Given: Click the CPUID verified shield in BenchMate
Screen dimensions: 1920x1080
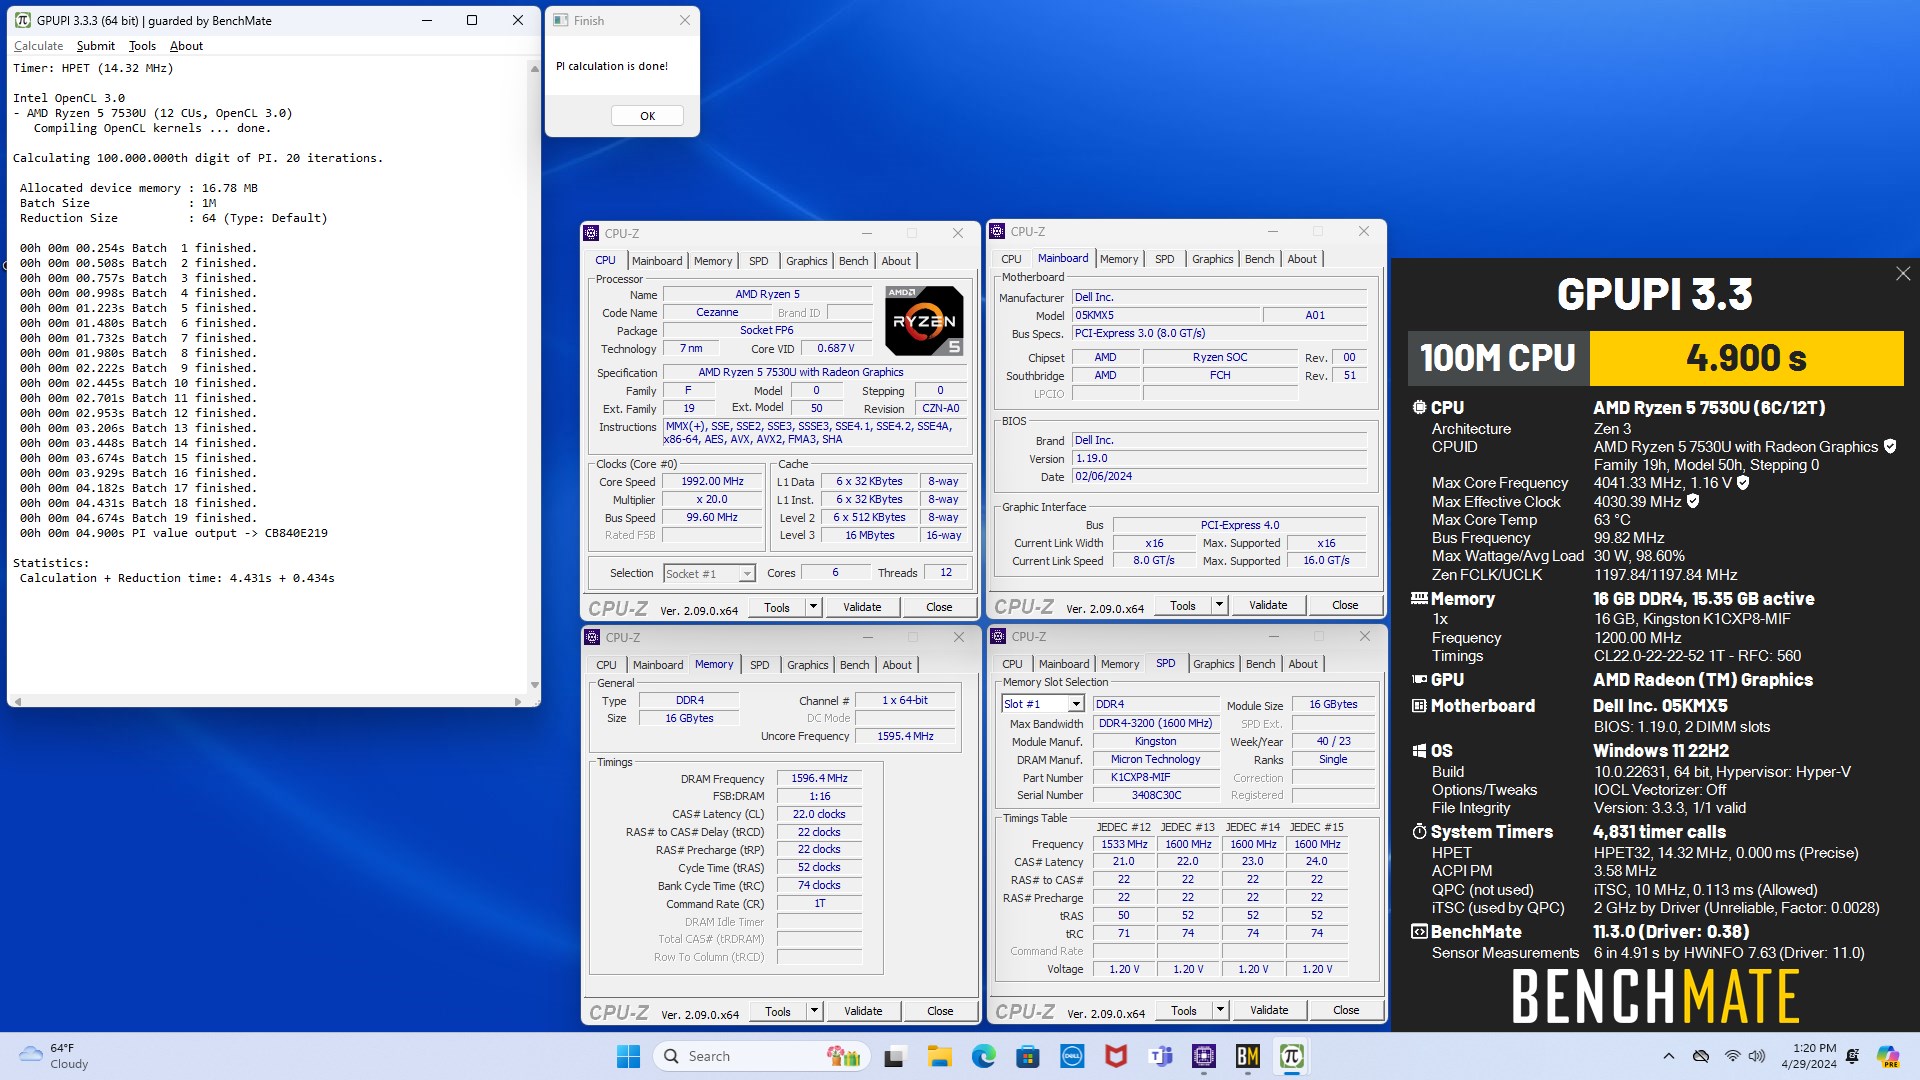Looking at the screenshot, I should pos(1890,447).
